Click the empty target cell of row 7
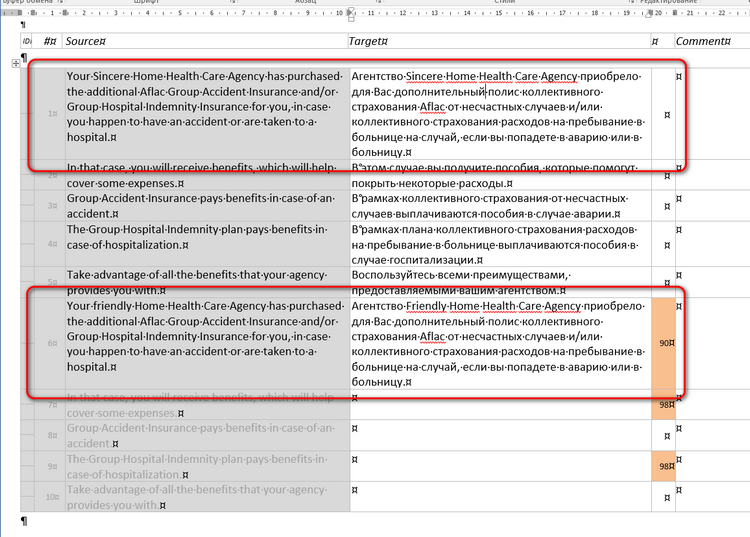The width and height of the screenshot is (750, 537). [500, 405]
